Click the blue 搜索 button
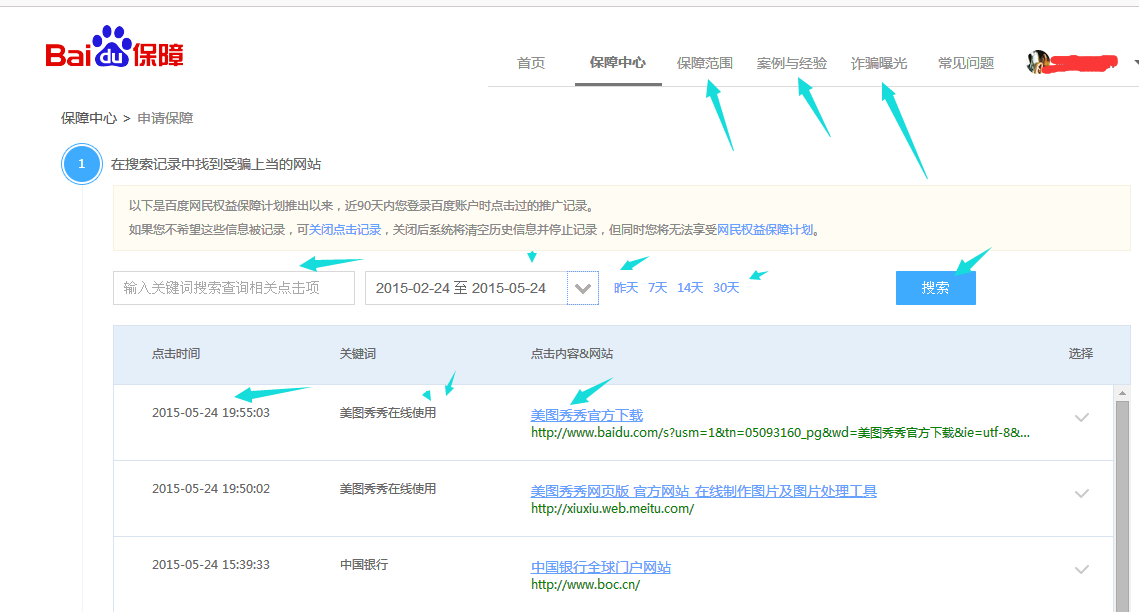This screenshot has height=612, width=1139. click(936, 288)
